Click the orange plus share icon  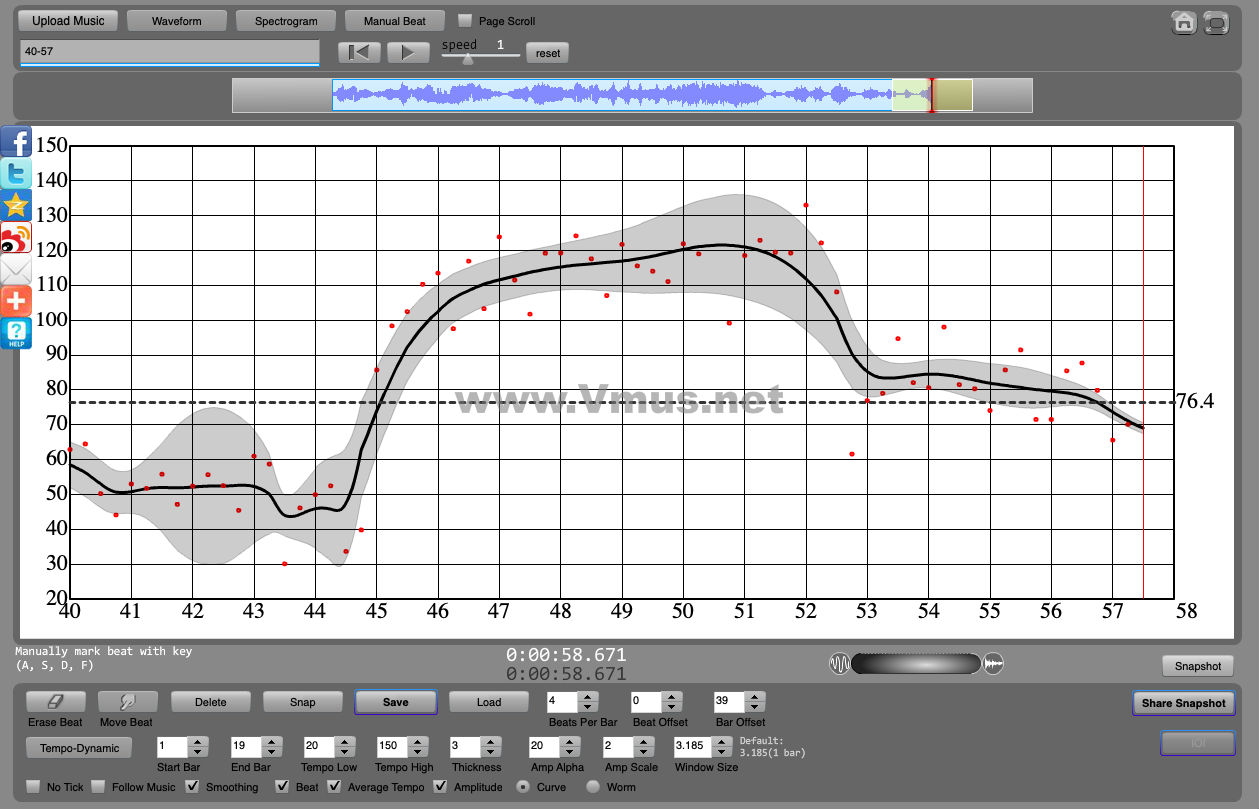coord(16,301)
